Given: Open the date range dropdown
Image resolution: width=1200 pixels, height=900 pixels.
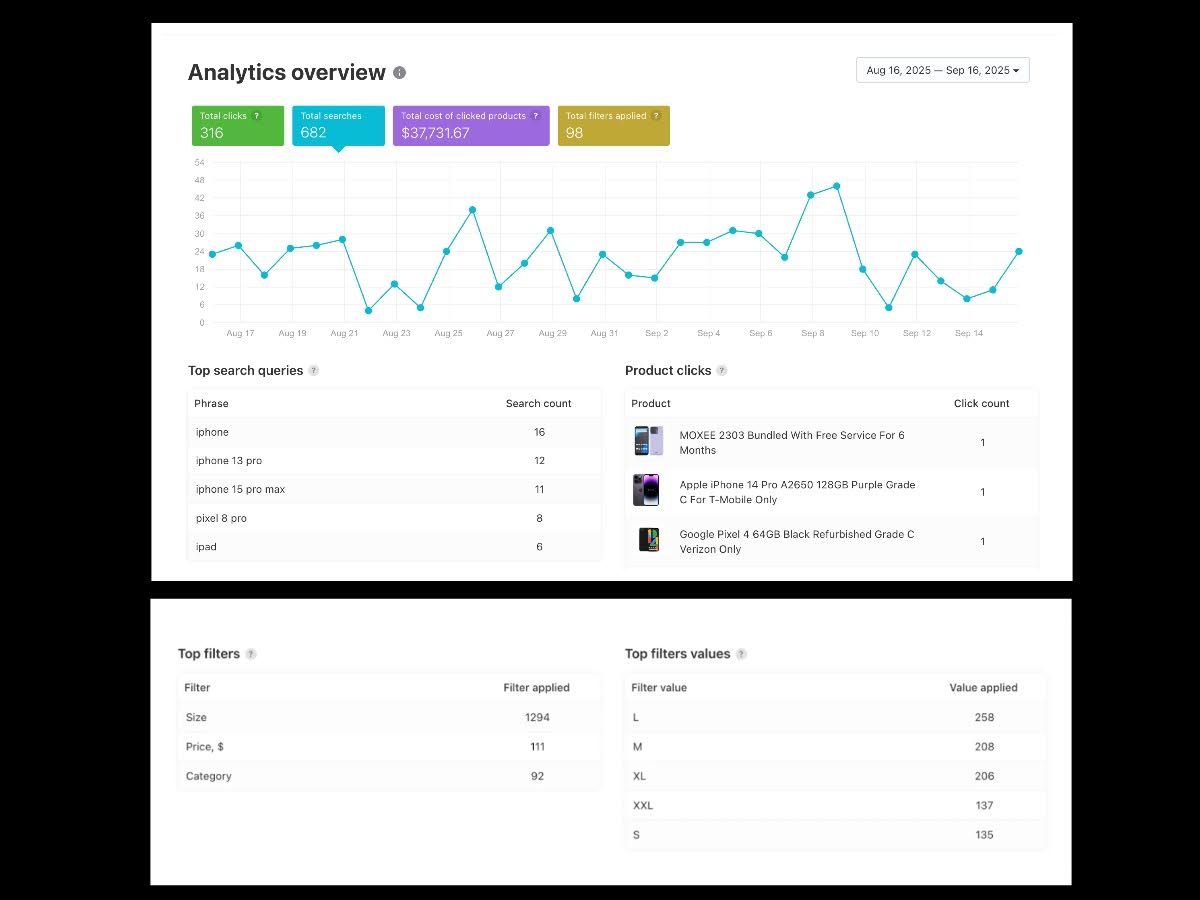Looking at the screenshot, I should point(943,70).
